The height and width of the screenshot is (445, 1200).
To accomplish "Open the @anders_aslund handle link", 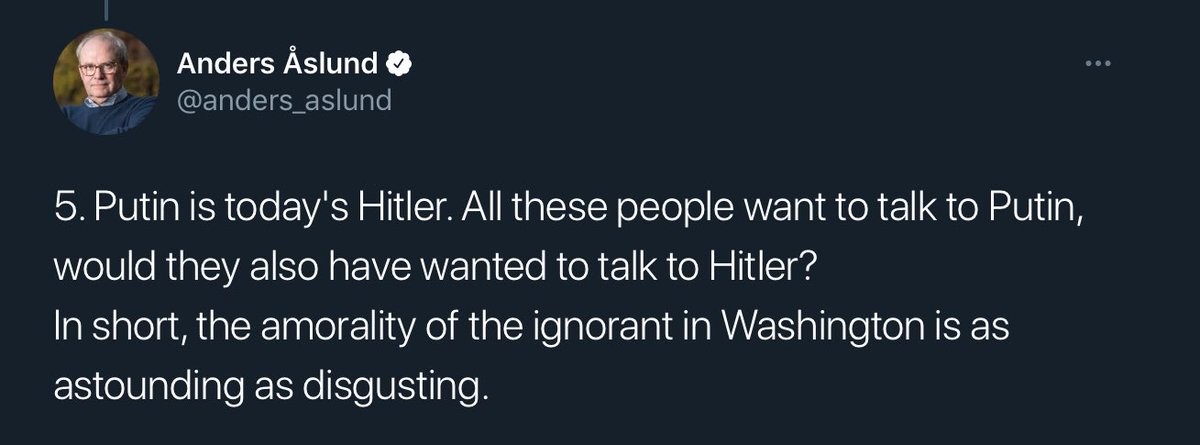I will click(x=284, y=100).
